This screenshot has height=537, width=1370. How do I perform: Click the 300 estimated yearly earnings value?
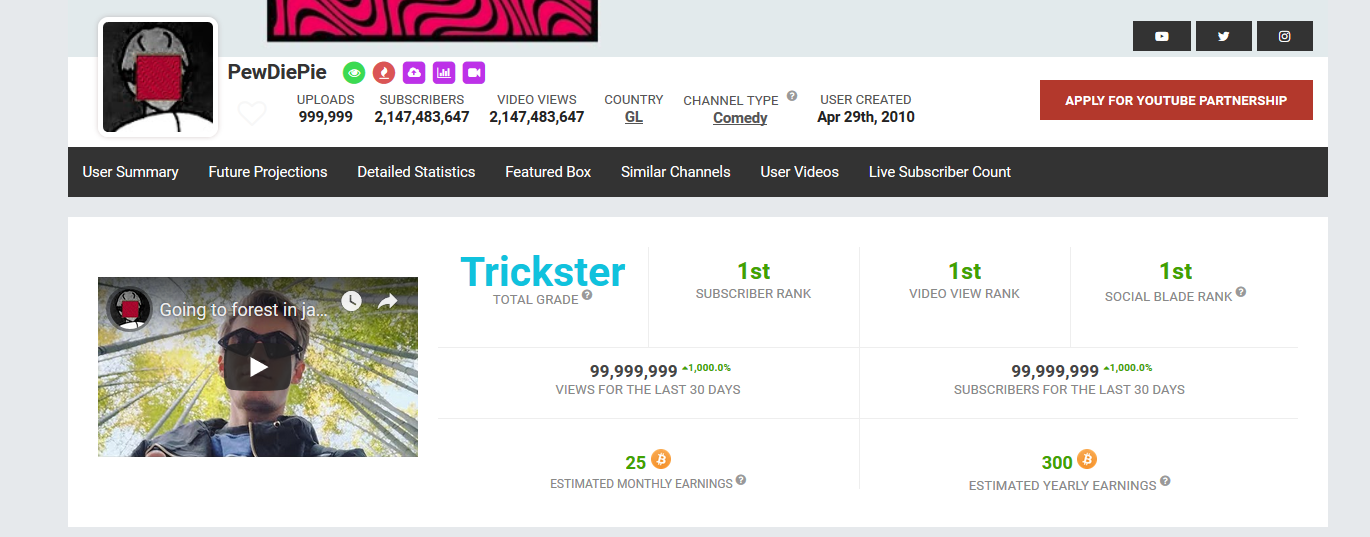pos(1057,462)
